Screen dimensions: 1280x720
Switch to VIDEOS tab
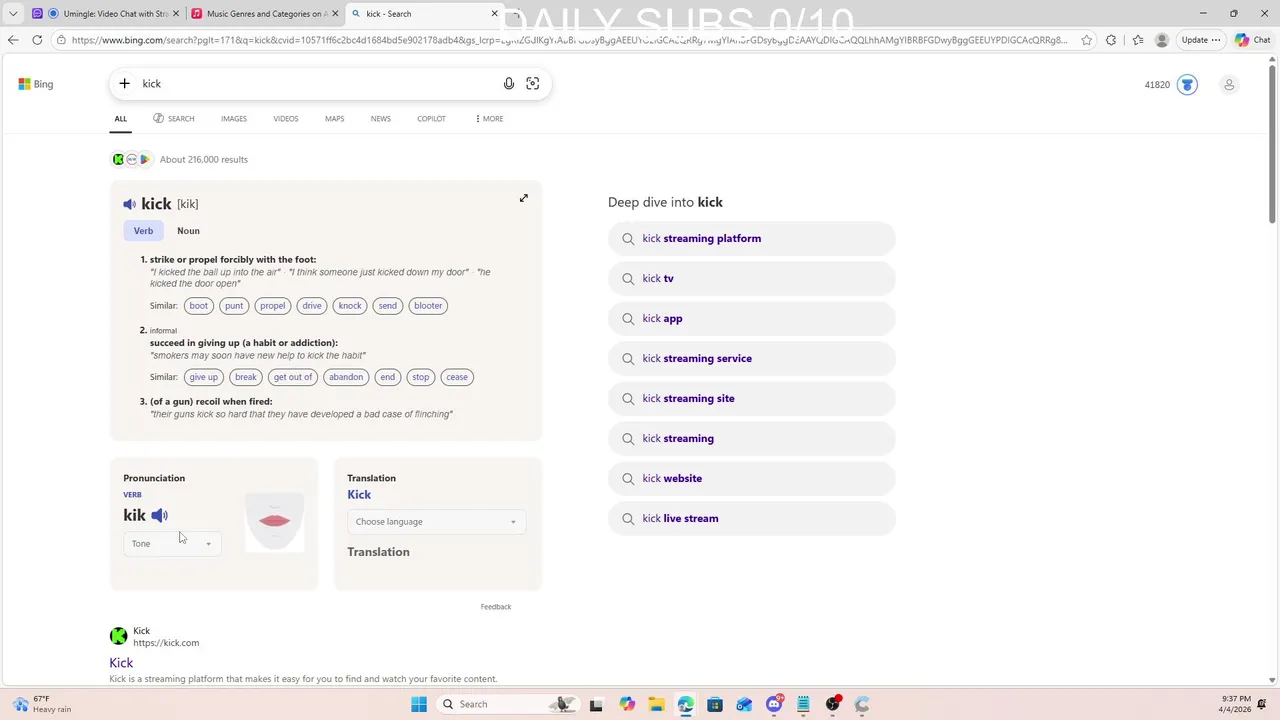[286, 119]
